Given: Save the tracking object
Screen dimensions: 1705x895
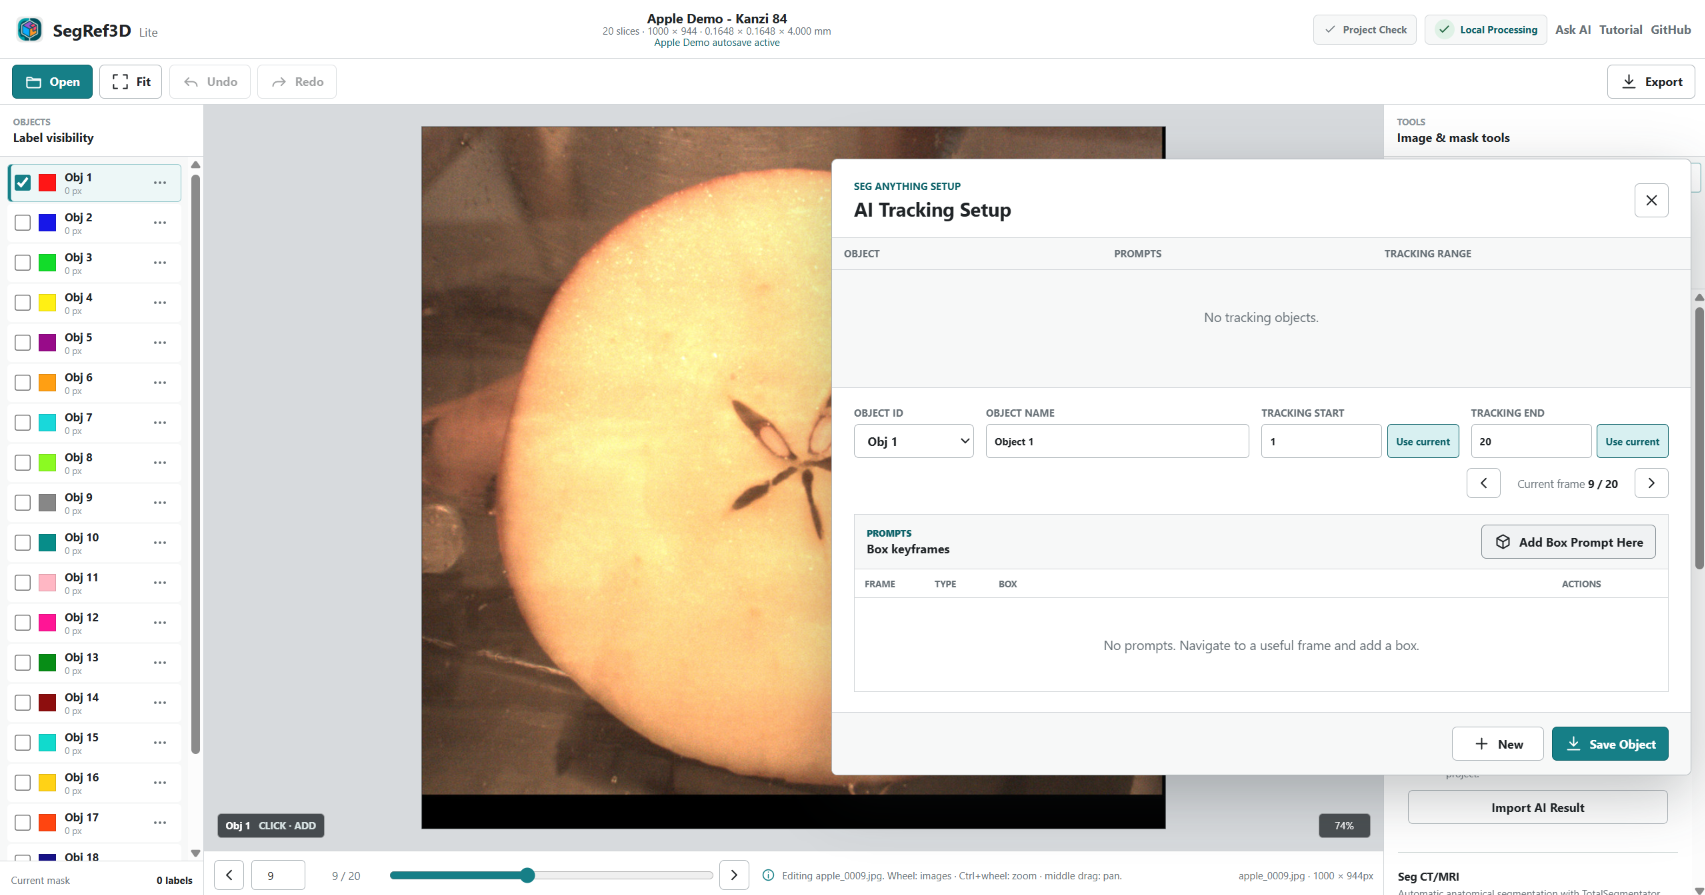Looking at the screenshot, I should 1610,744.
